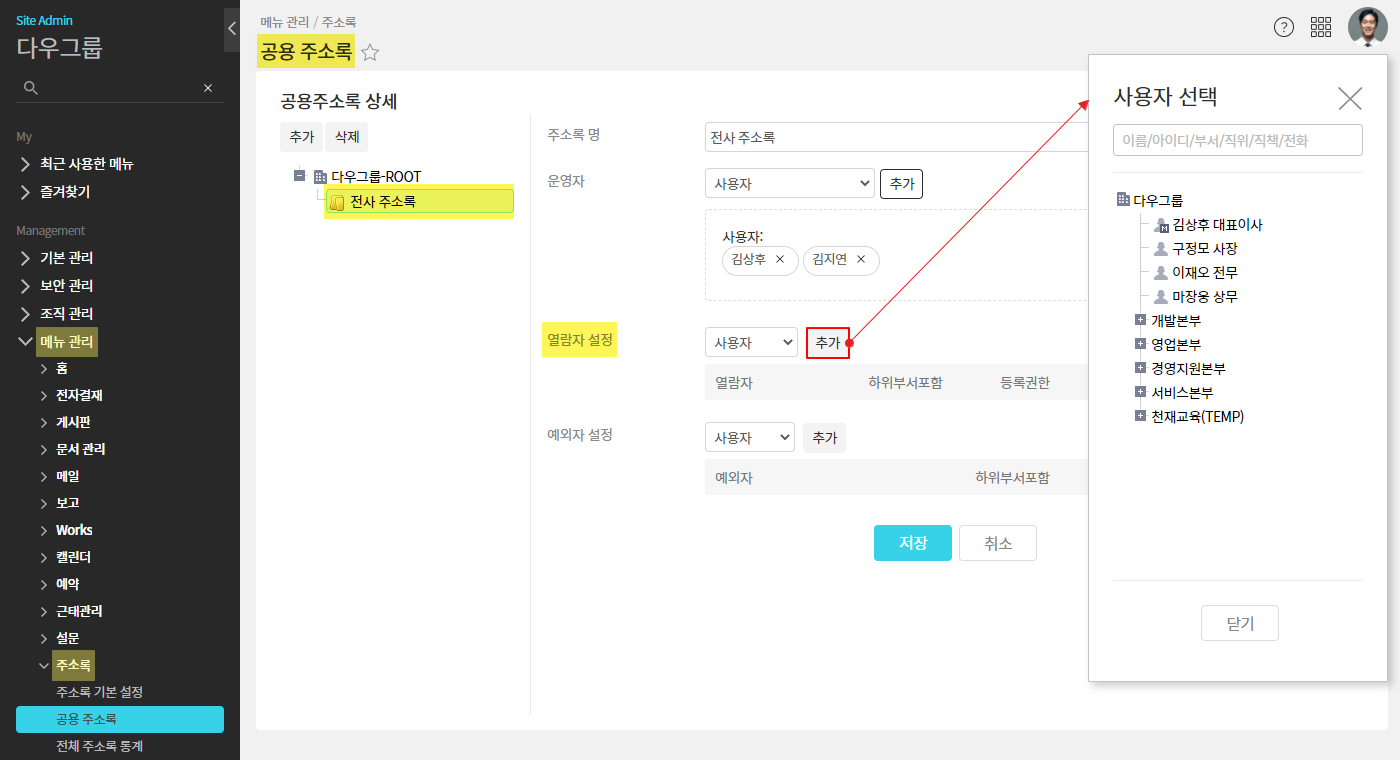Select 구정모 사장 in user tree

click(1204, 249)
